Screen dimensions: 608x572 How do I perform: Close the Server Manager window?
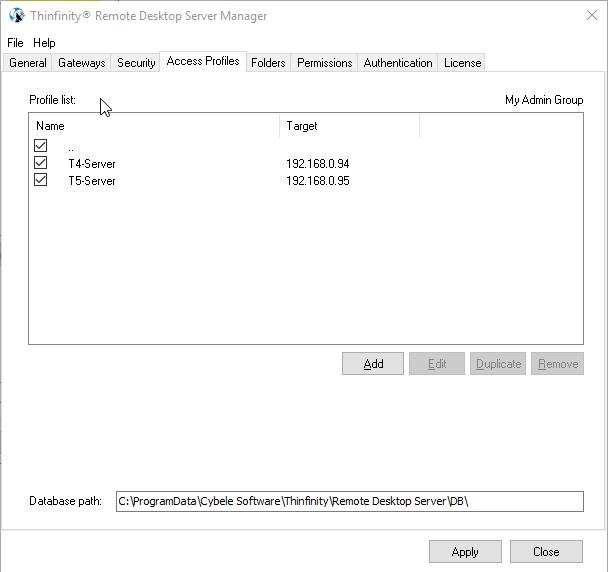(592, 16)
